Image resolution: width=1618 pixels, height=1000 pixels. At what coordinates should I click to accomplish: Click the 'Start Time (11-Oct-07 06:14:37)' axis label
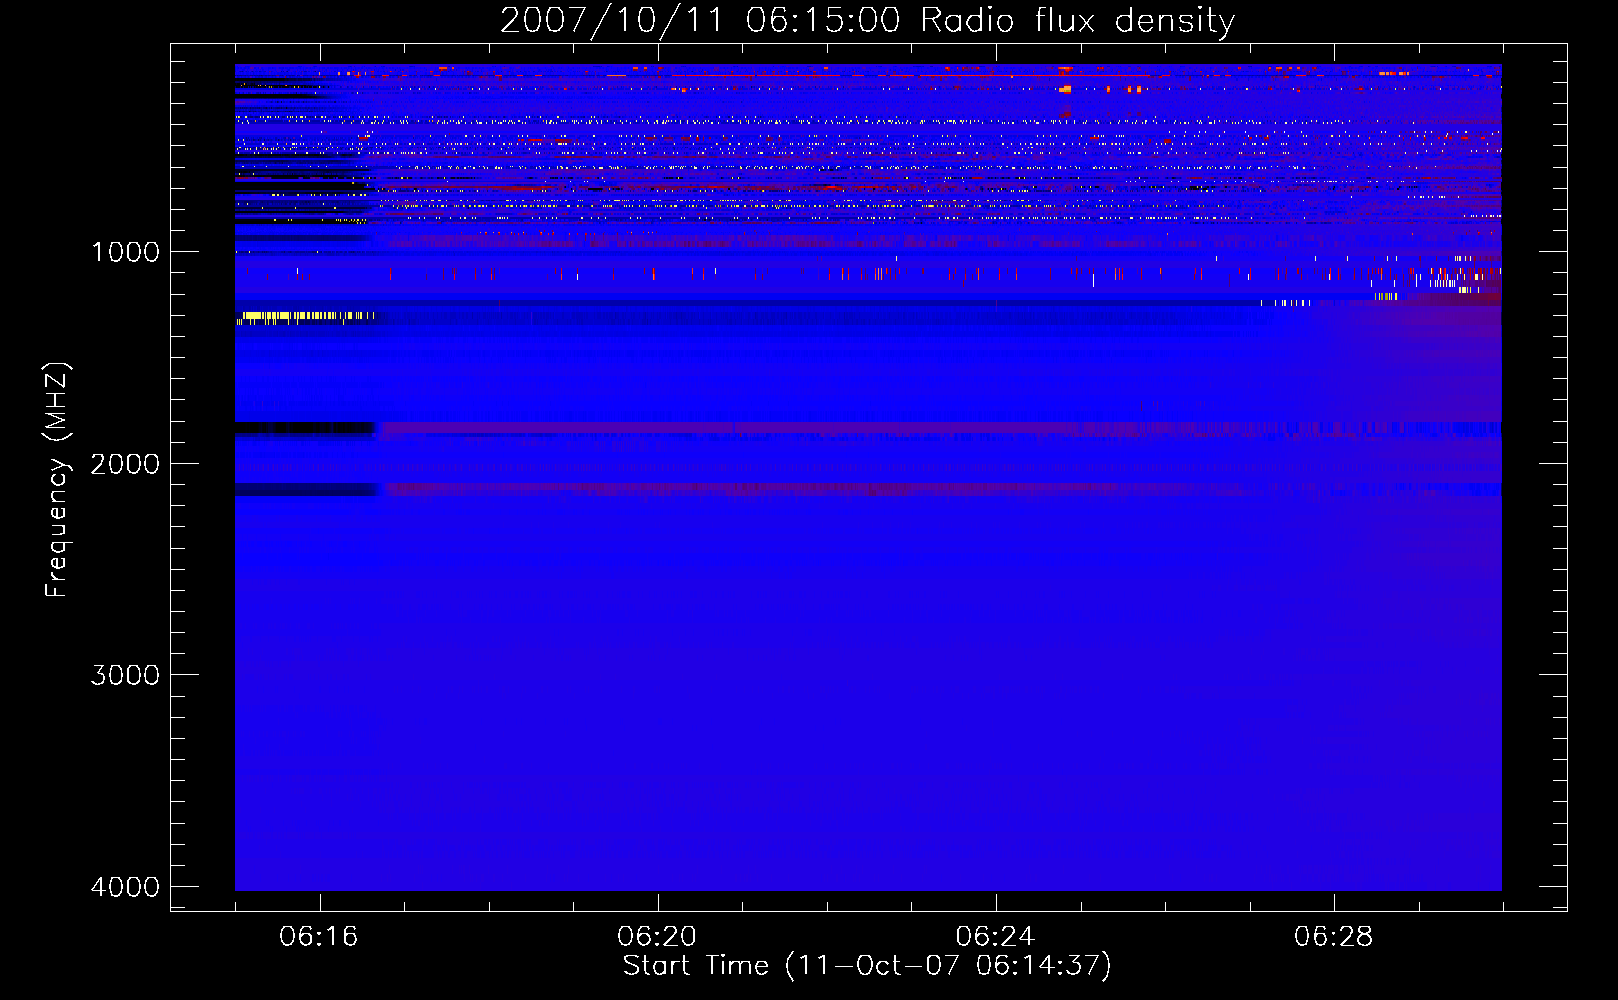pos(867,966)
